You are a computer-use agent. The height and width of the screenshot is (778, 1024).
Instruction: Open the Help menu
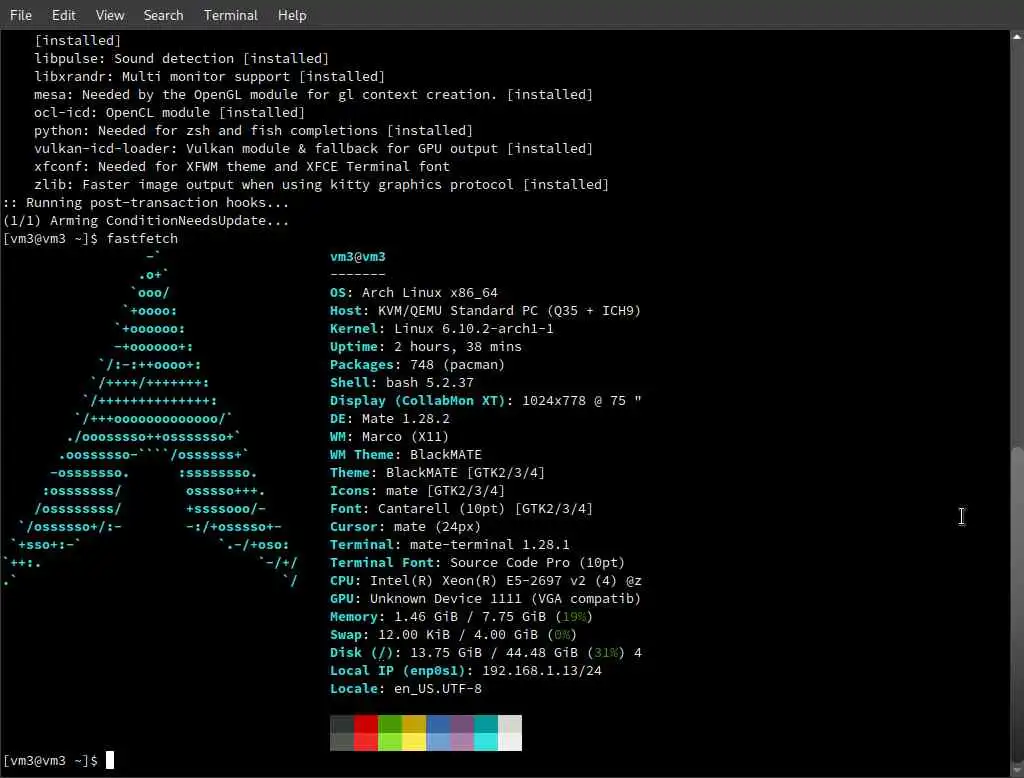coord(292,15)
